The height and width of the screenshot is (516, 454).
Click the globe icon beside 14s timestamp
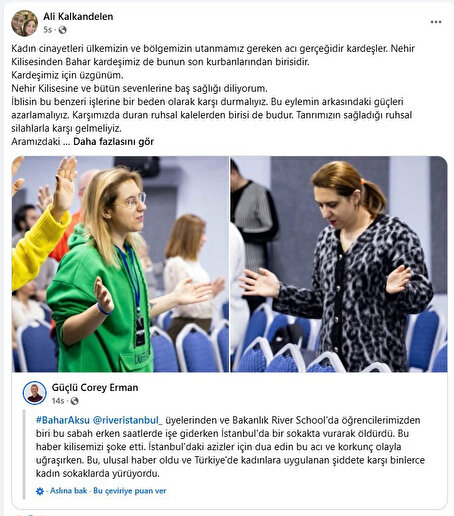point(74,401)
